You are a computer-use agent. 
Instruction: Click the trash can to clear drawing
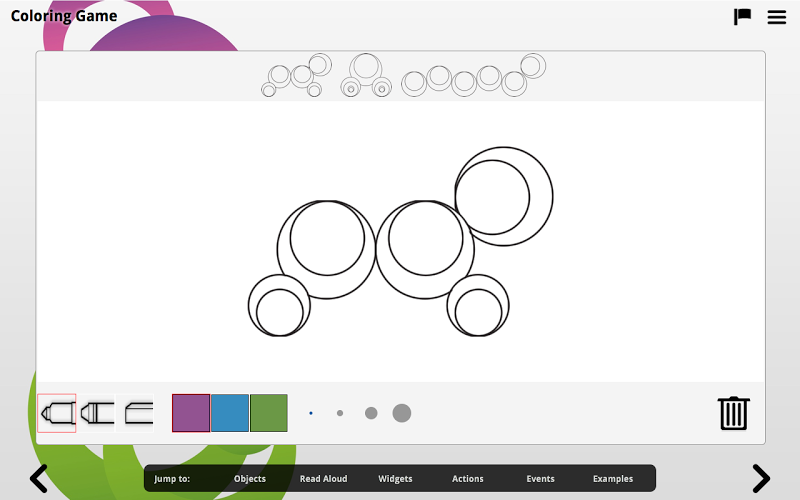pyautogui.click(x=734, y=413)
